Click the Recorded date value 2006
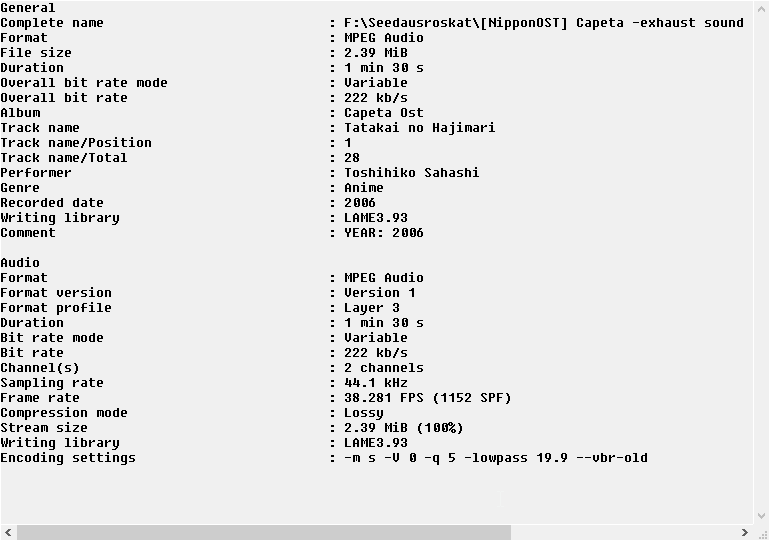Viewport: 770px width, 541px height. [x=359, y=203]
